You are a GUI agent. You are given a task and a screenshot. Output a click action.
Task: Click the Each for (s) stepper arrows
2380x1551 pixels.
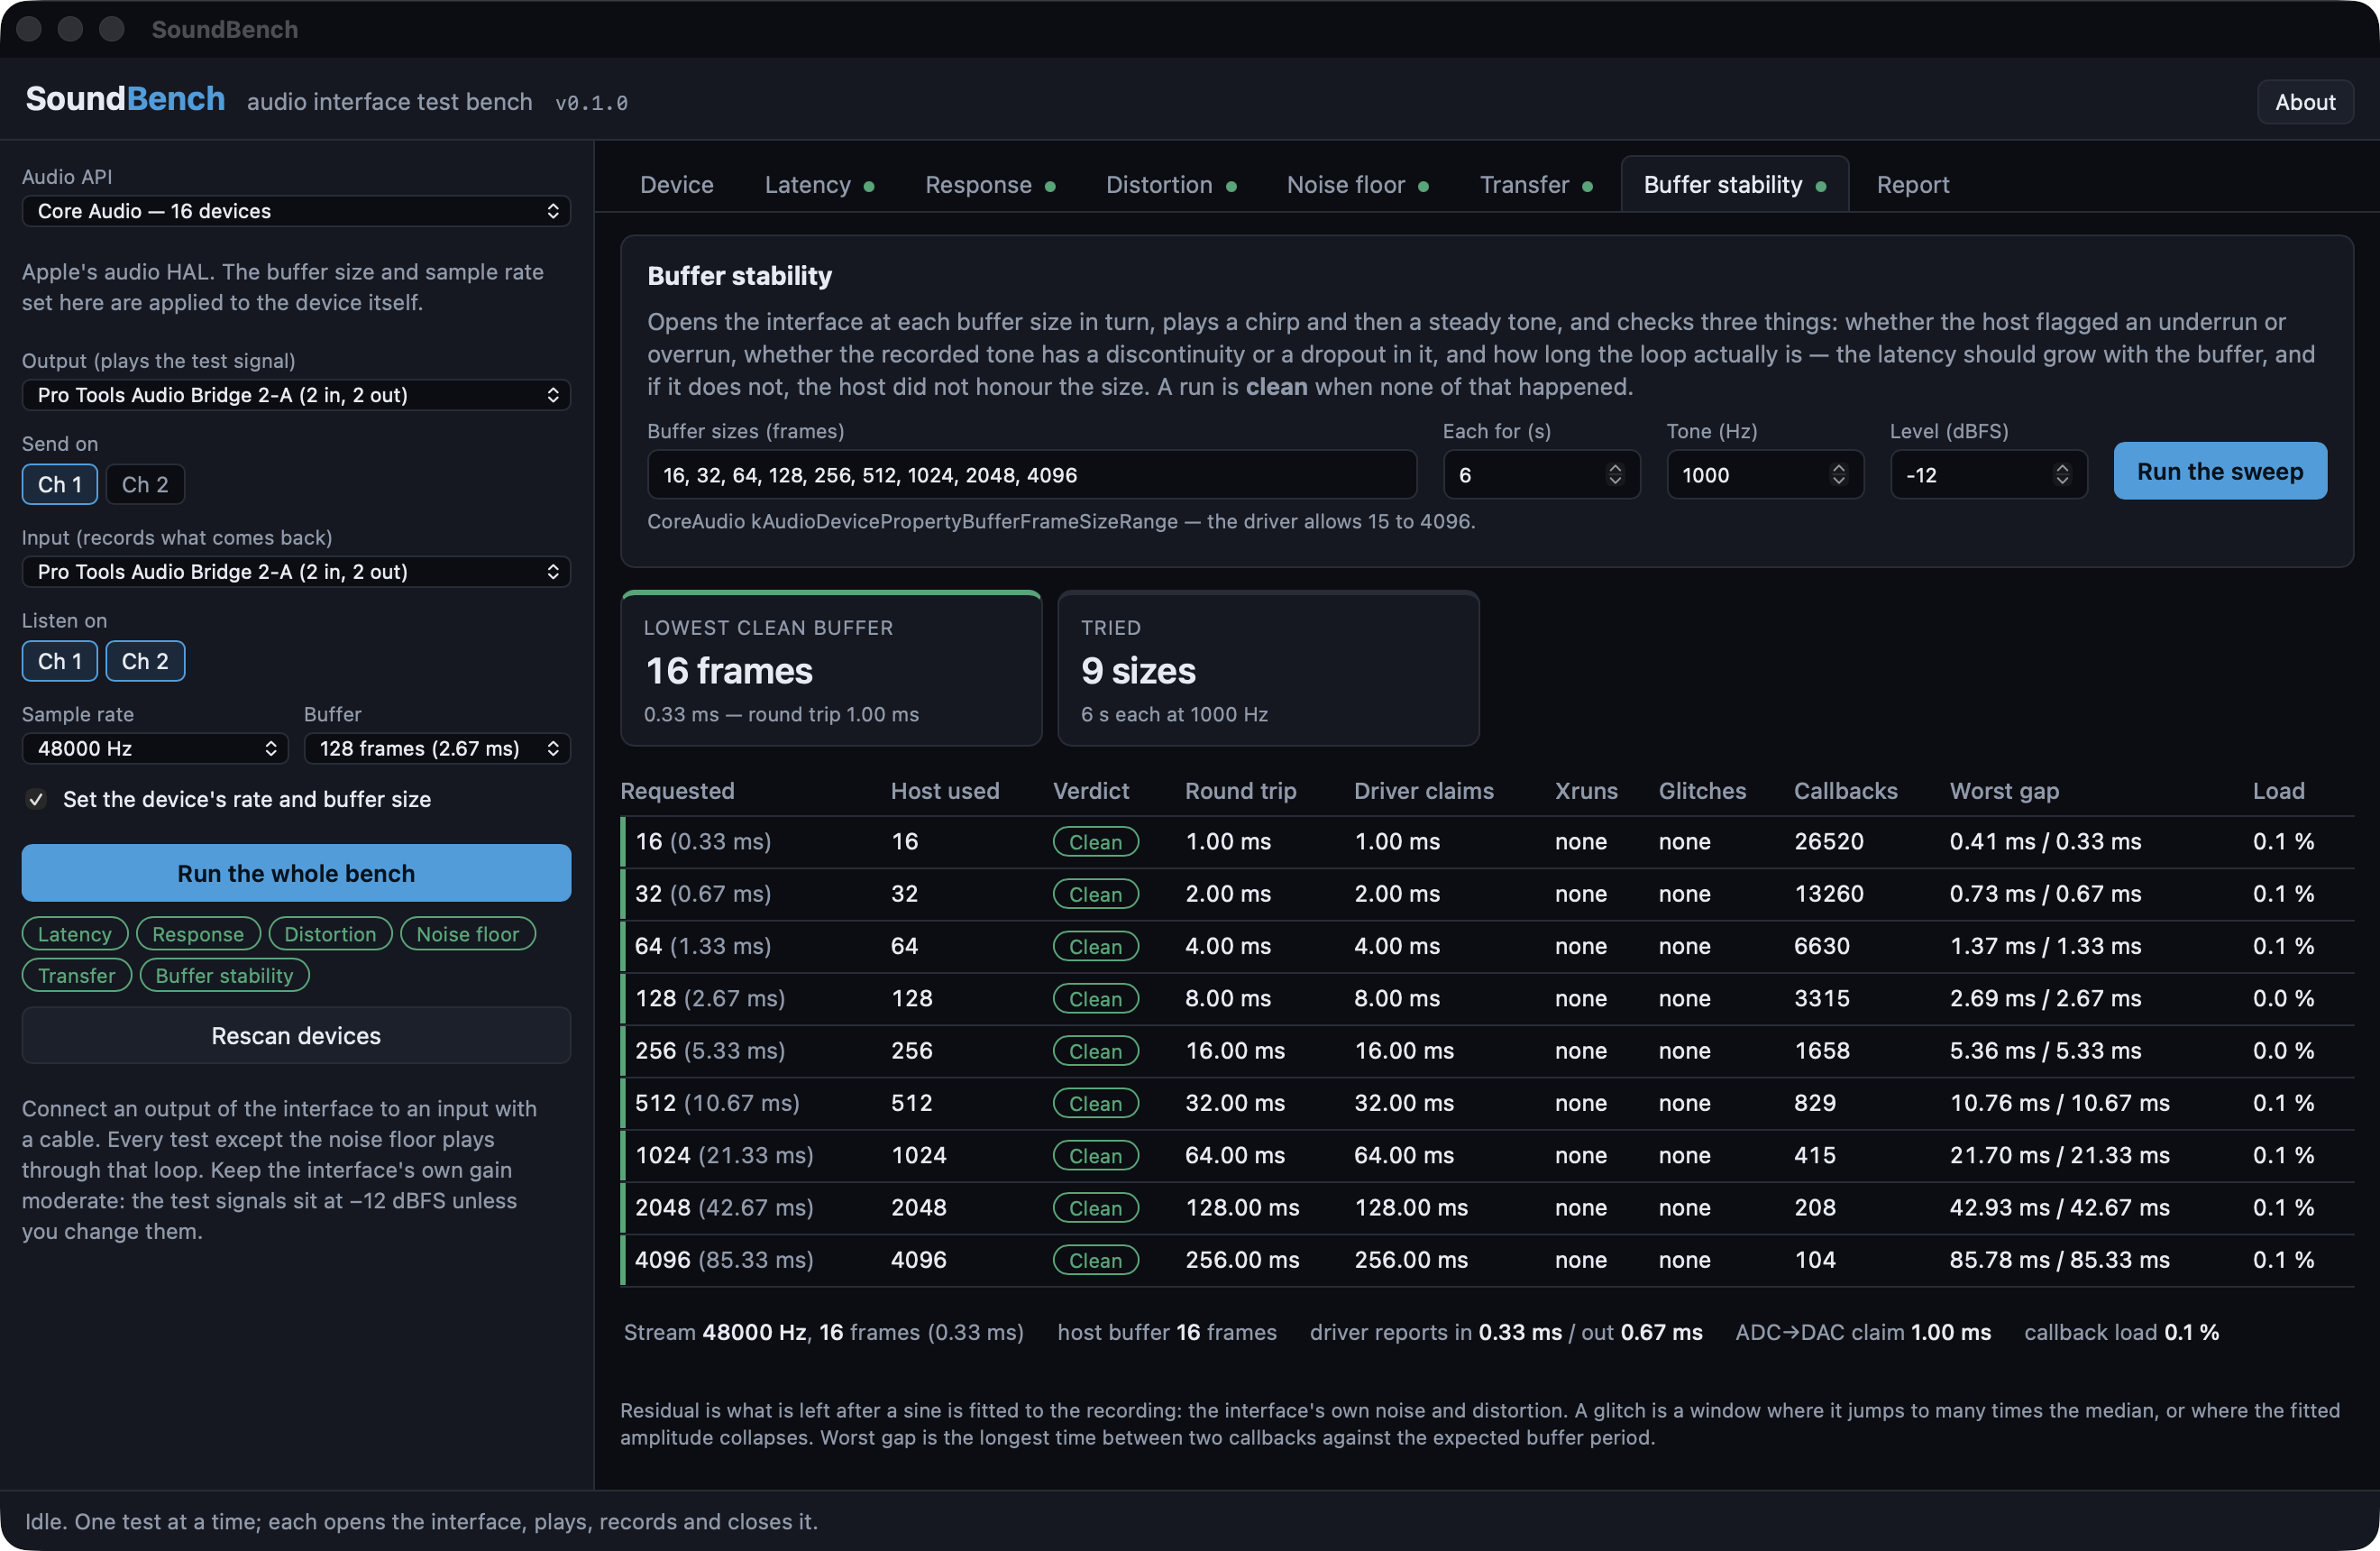point(1615,475)
